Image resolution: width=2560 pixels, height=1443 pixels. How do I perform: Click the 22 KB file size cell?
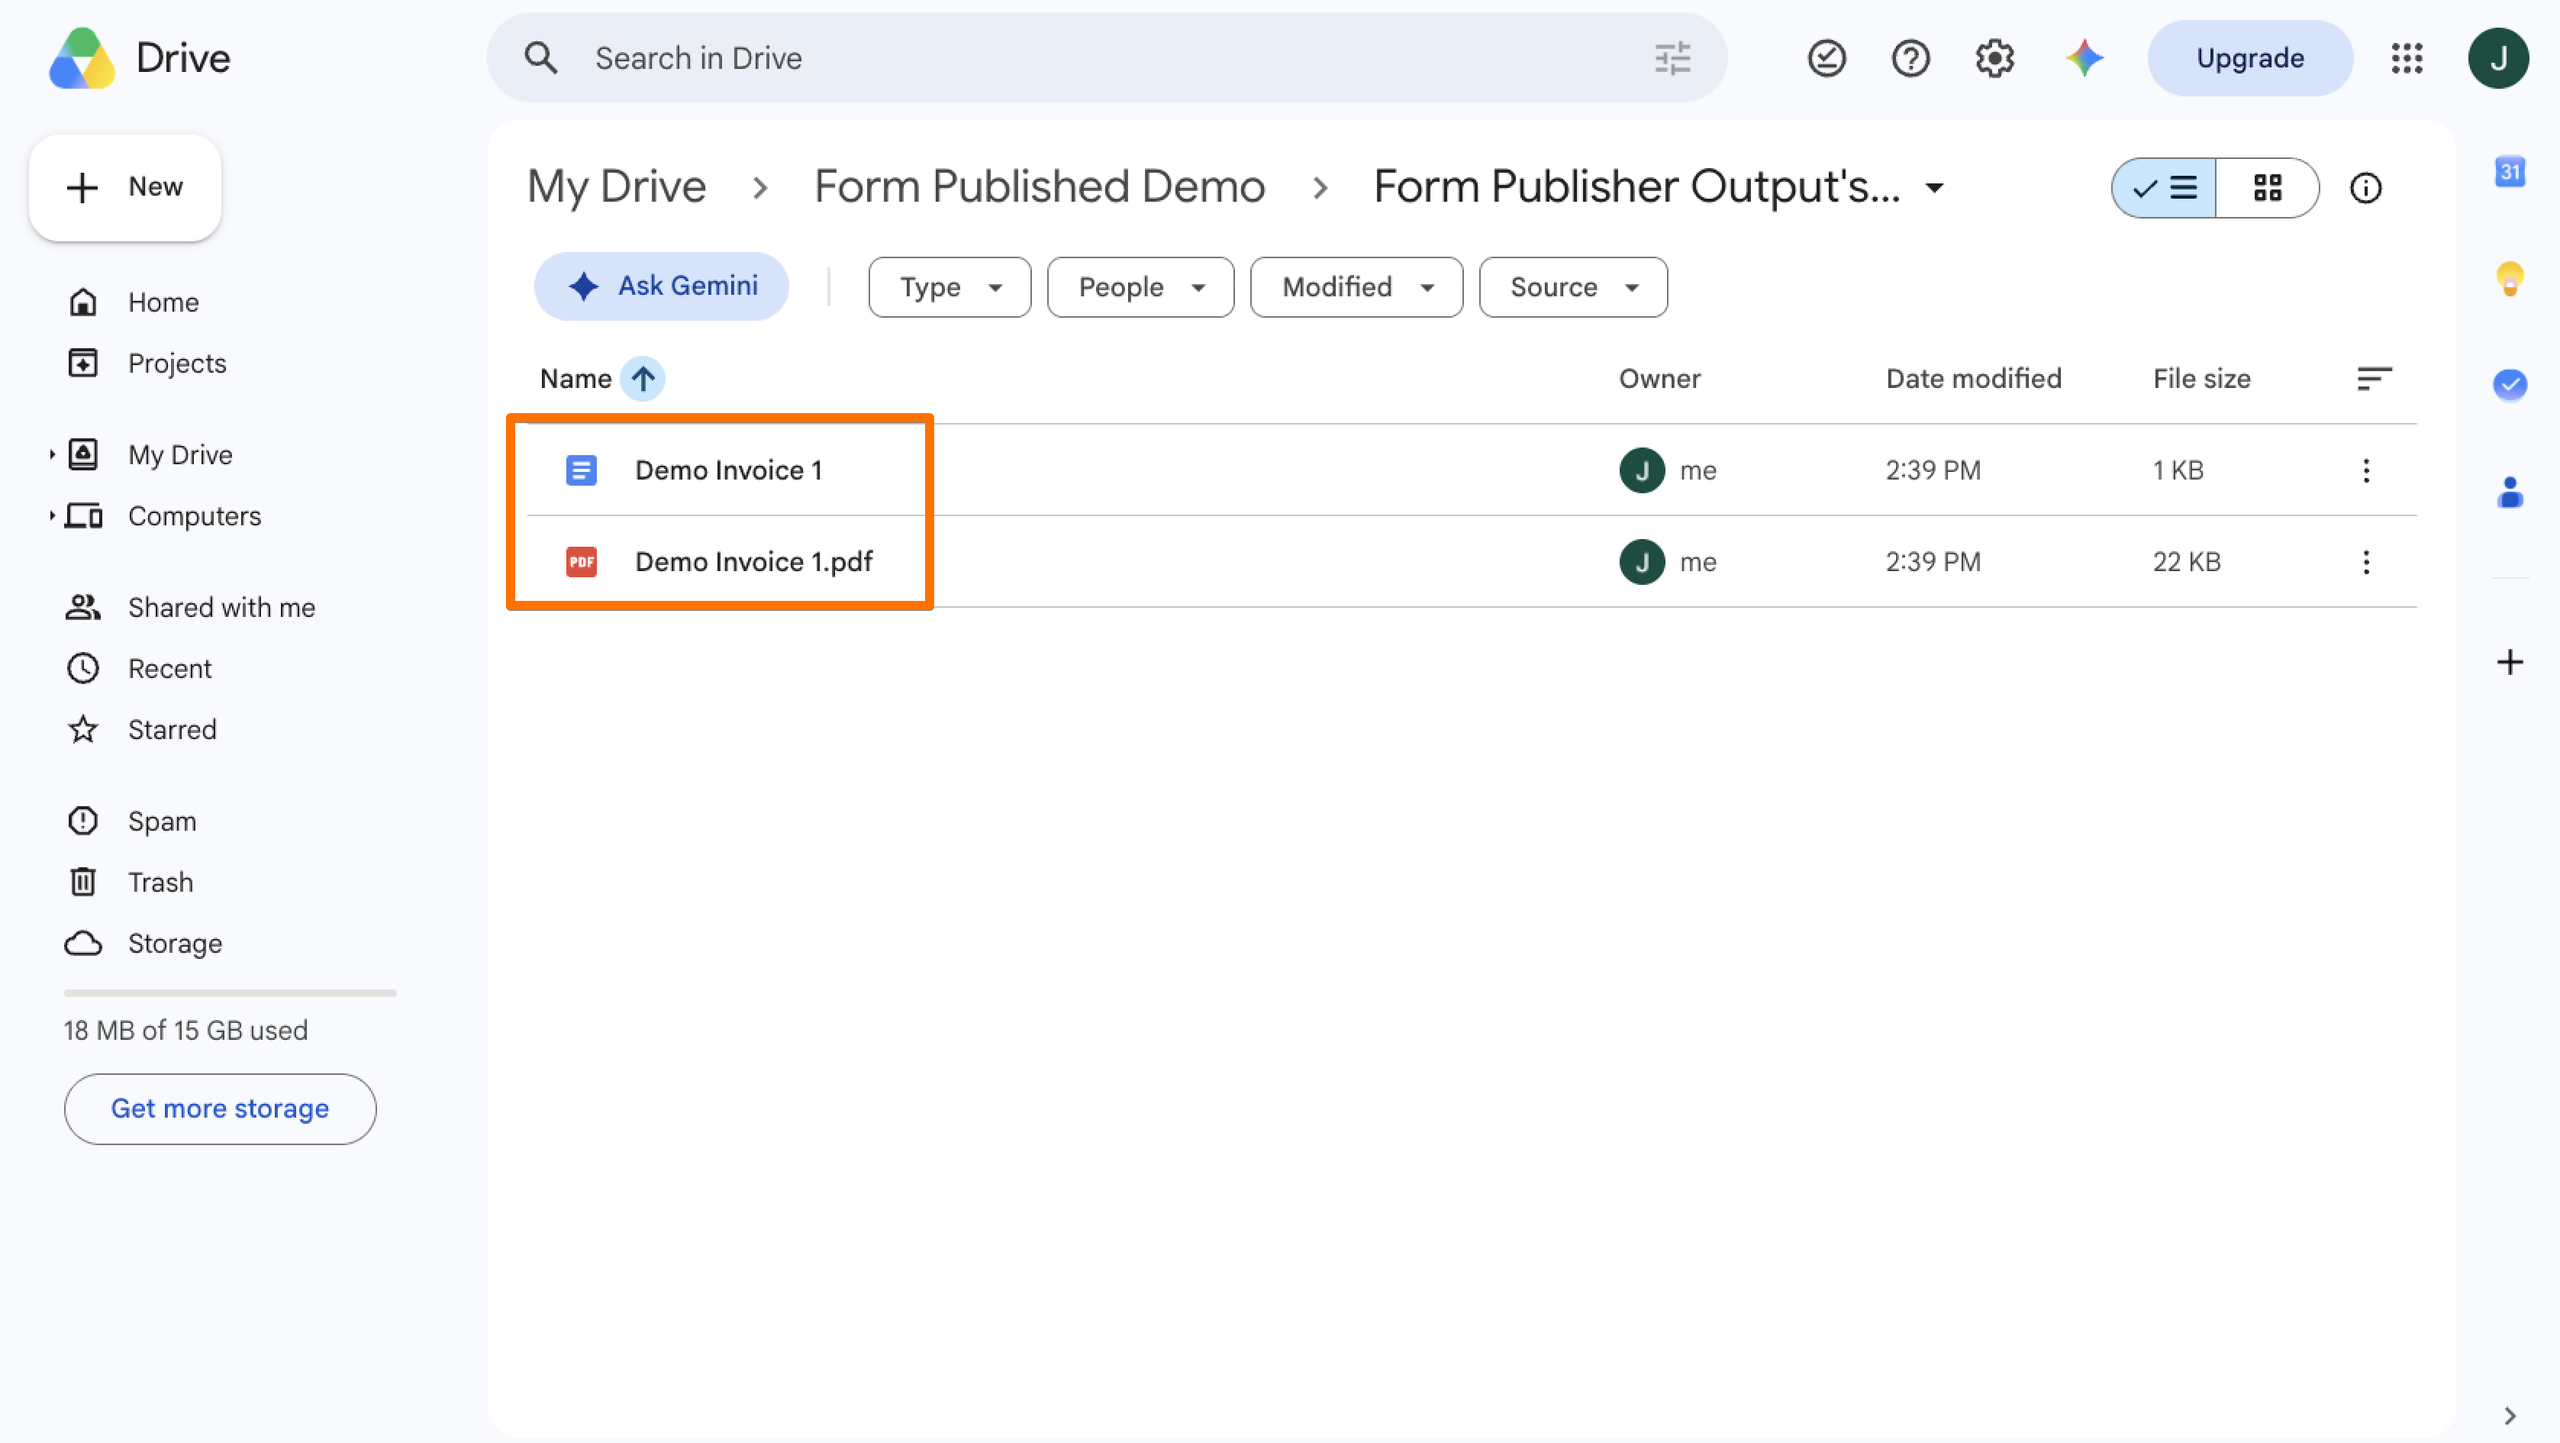[x=2186, y=562]
